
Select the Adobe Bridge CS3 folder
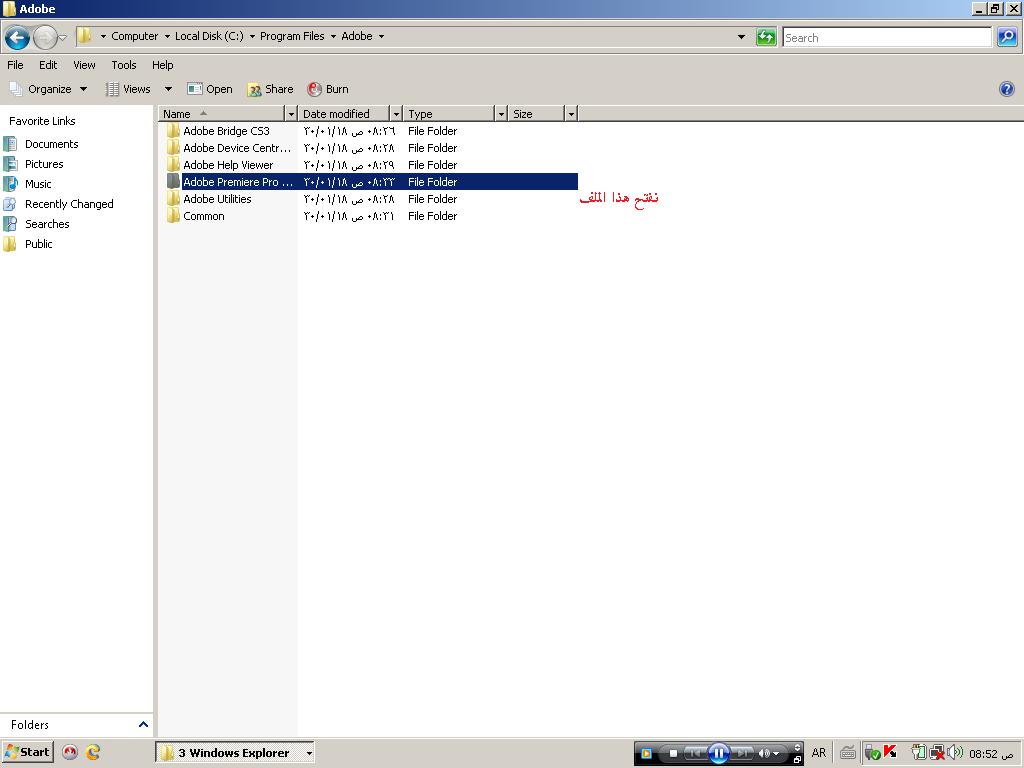(x=226, y=131)
